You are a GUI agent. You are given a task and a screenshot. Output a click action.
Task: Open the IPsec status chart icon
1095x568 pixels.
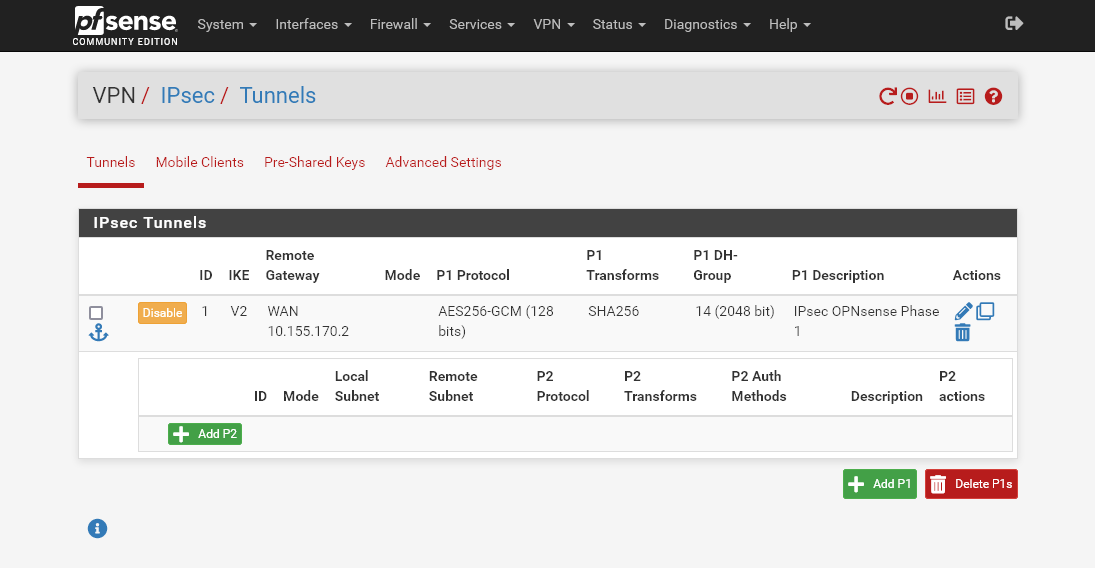937,97
